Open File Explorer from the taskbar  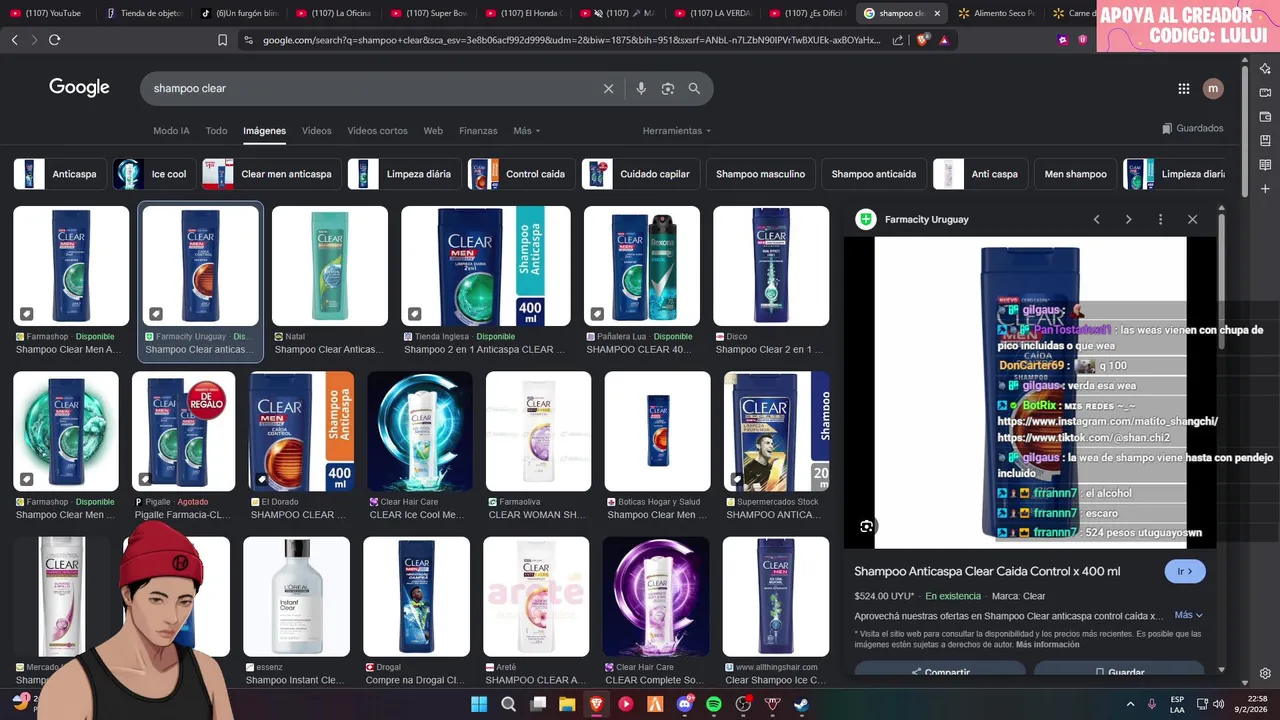click(x=567, y=704)
